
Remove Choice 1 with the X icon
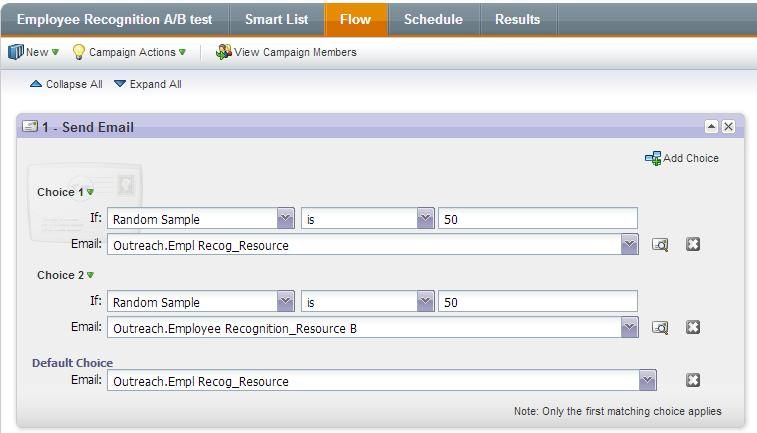tap(693, 245)
